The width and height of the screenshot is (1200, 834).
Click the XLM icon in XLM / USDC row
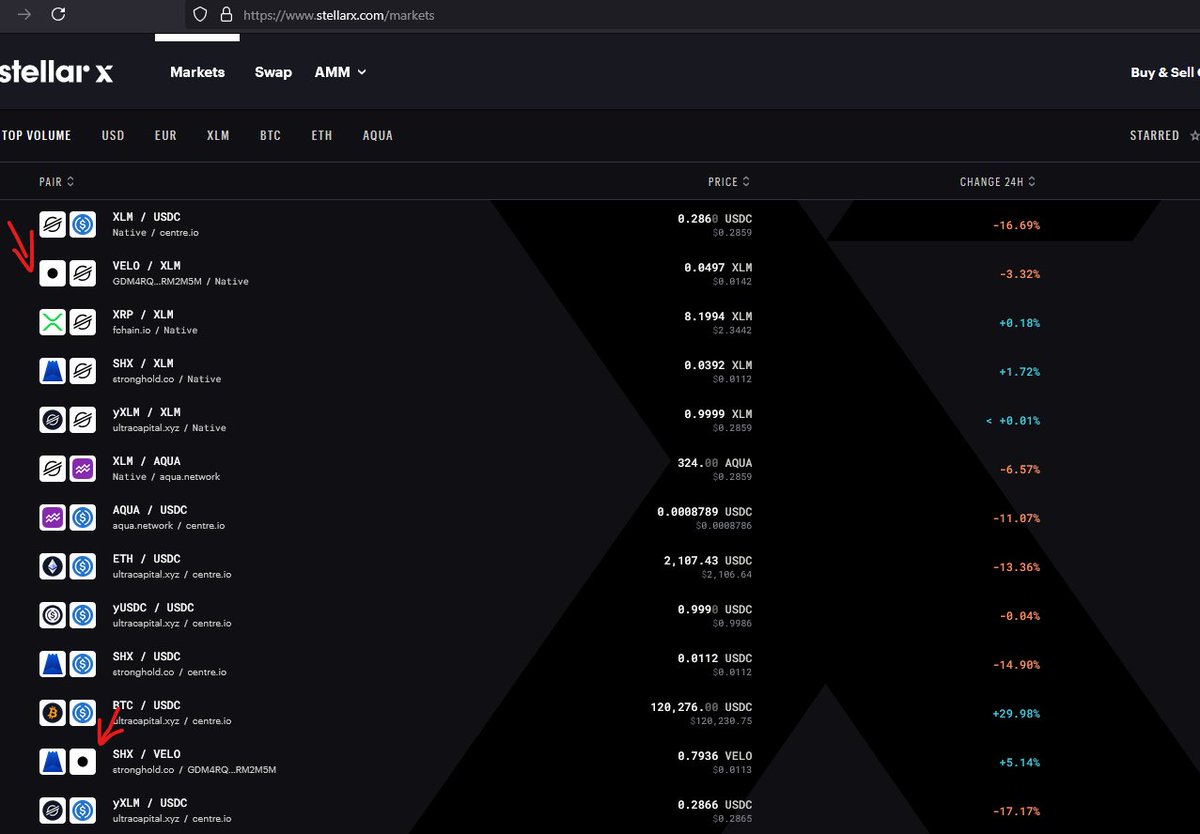tap(52, 225)
